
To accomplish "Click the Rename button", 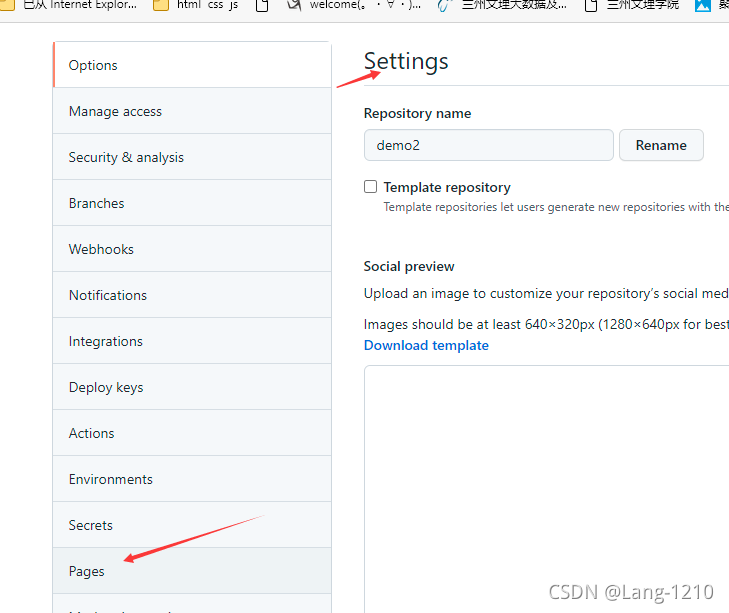I will tap(661, 145).
